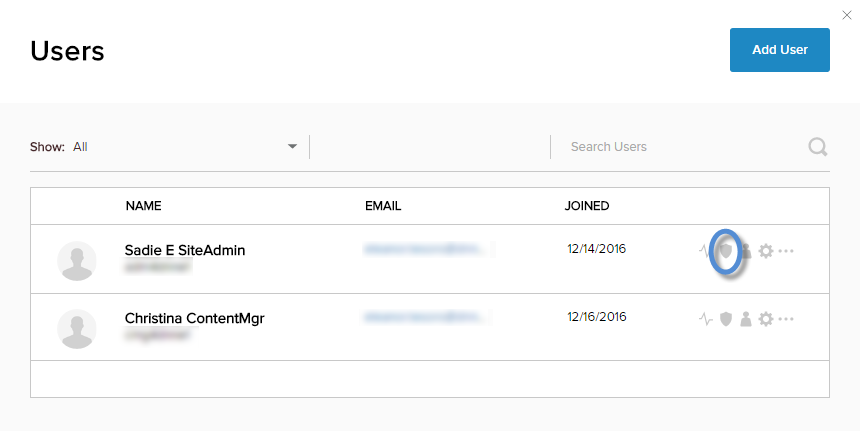Expand the Show: All dropdown arrow

click(x=292, y=147)
